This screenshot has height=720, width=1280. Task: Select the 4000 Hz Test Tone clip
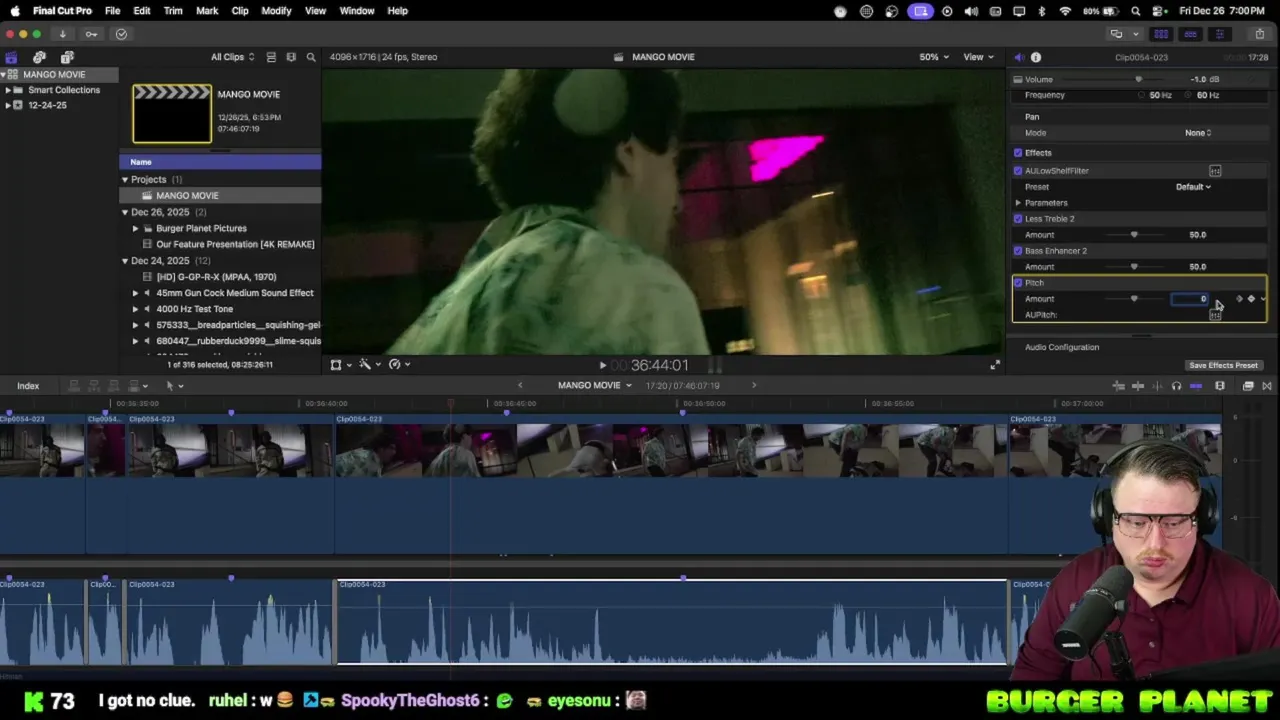[x=195, y=309]
